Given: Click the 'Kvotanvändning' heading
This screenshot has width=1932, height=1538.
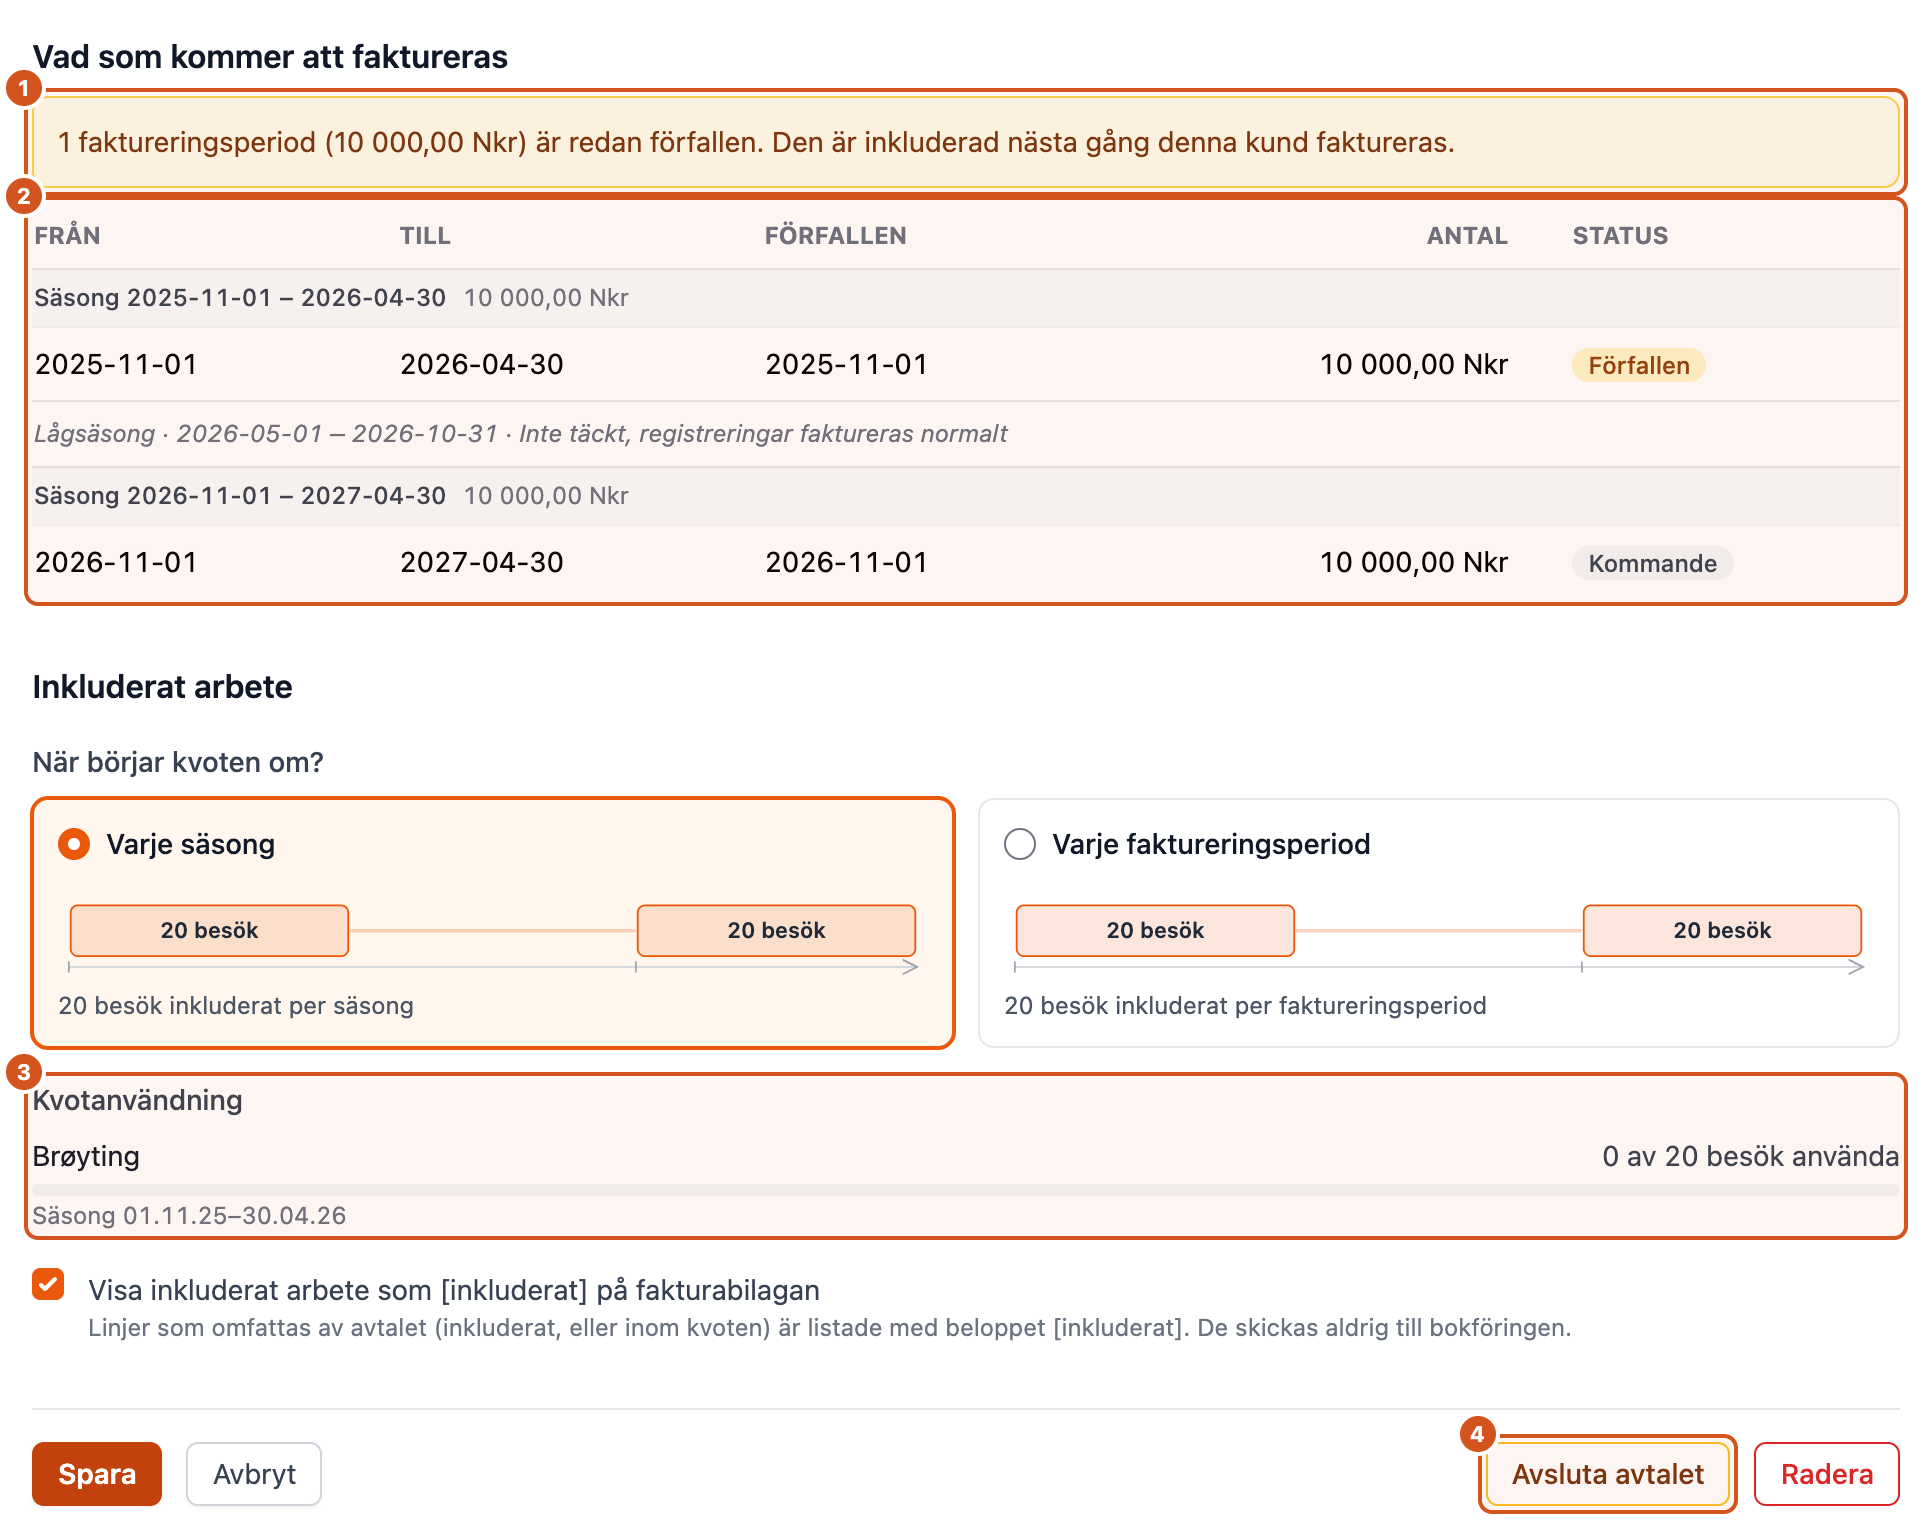Looking at the screenshot, I should tap(137, 1100).
